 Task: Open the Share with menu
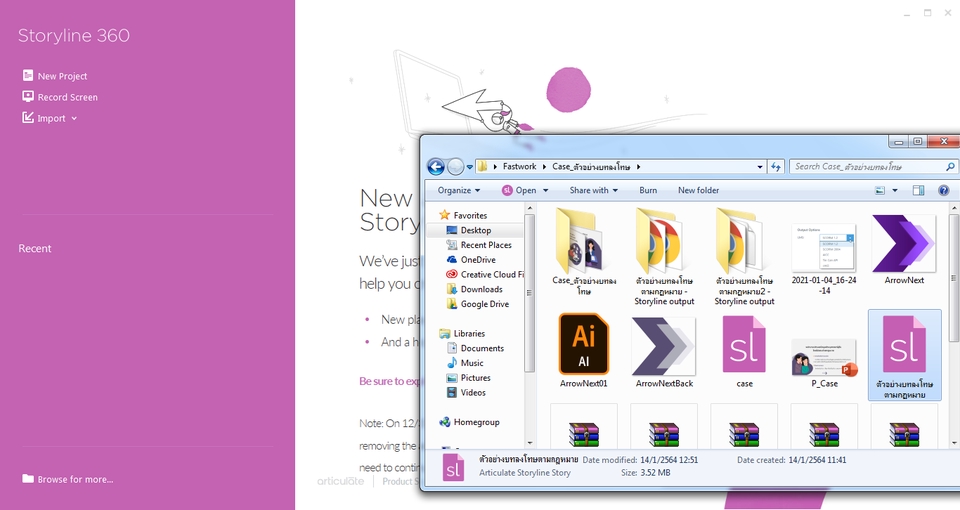[x=593, y=190]
